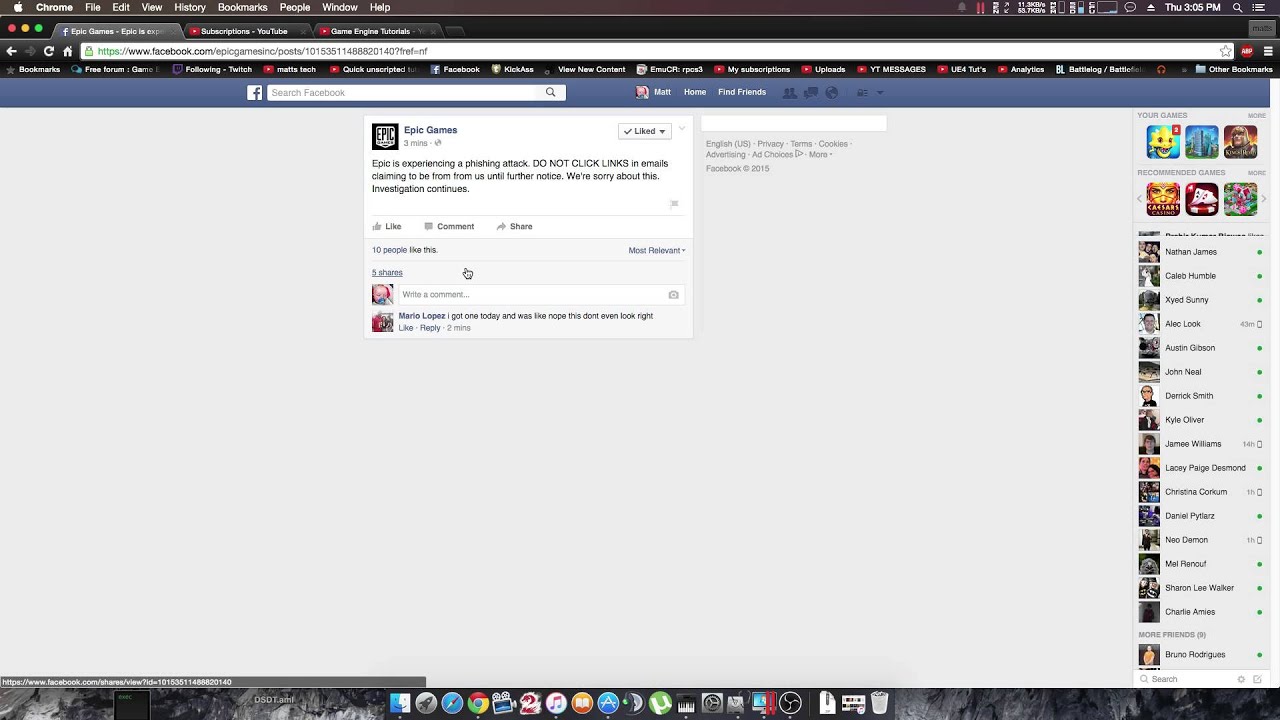View the 10 people who like this
Image resolution: width=1280 pixels, height=720 pixels.
coord(389,250)
